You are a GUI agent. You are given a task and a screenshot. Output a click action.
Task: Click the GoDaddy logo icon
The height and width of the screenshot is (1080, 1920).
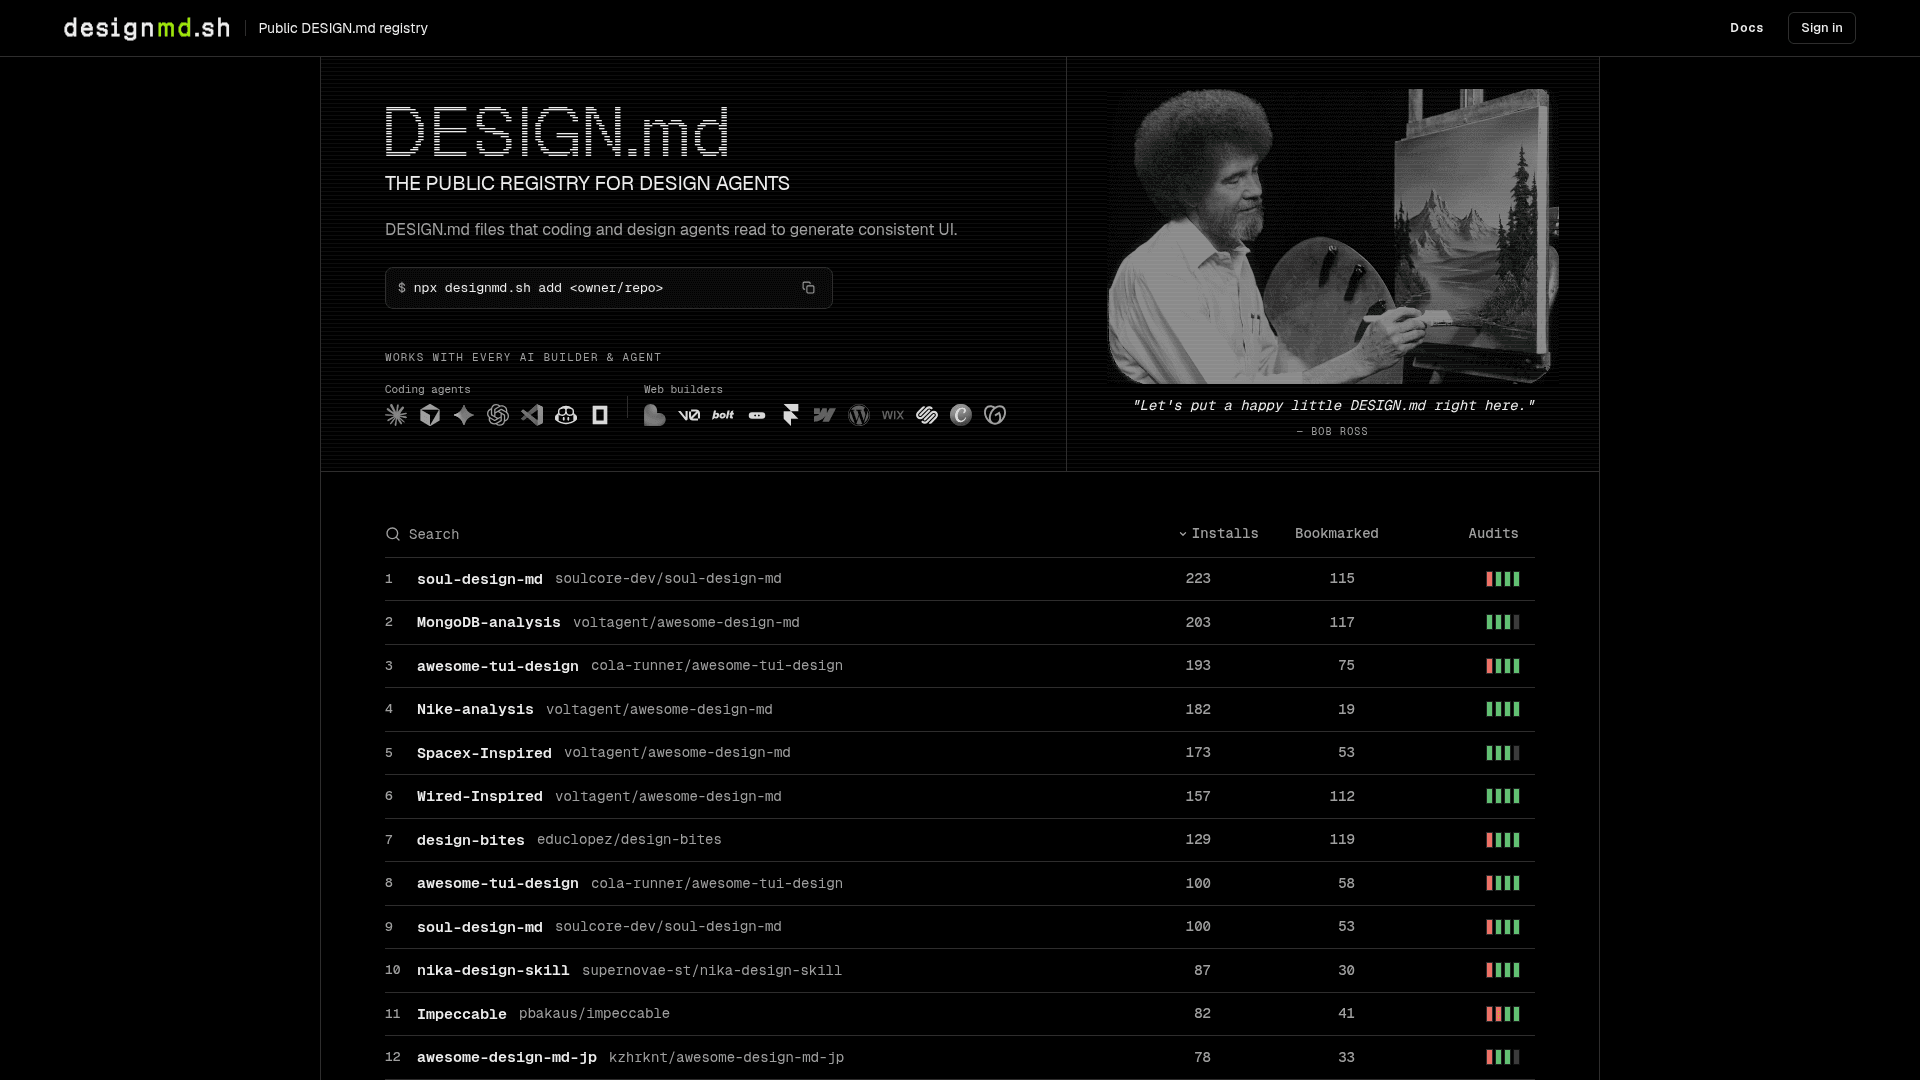point(995,415)
